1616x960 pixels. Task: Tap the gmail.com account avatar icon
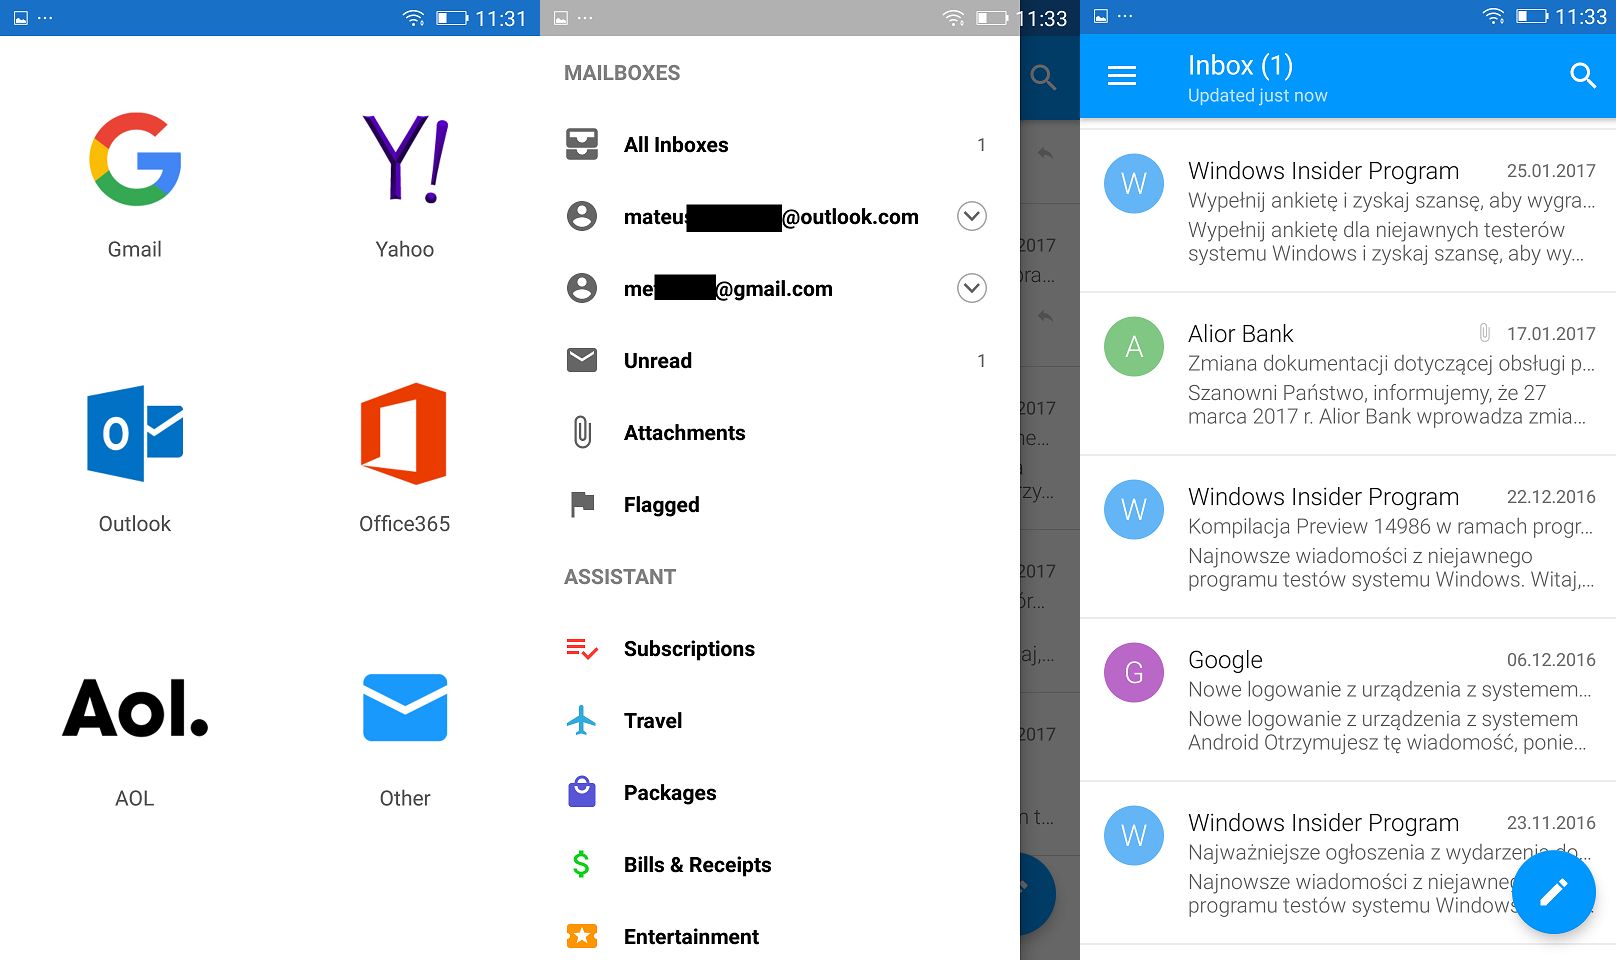[x=582, y=288]
